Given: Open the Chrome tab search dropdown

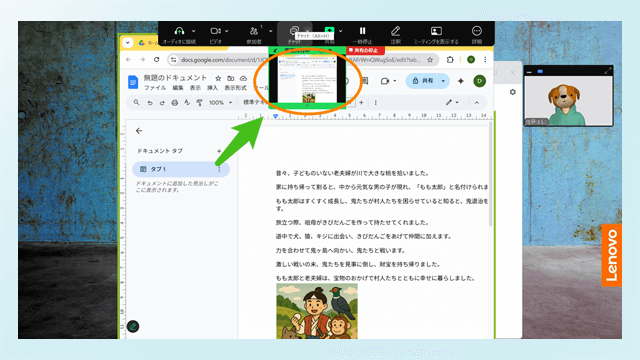Looking at the screenshot, I should pos(128,42).
